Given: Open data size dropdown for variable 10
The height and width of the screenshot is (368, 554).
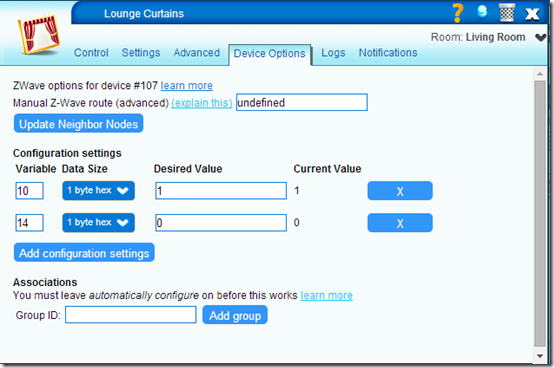Looking at the screenshot, I should [98, 190].
